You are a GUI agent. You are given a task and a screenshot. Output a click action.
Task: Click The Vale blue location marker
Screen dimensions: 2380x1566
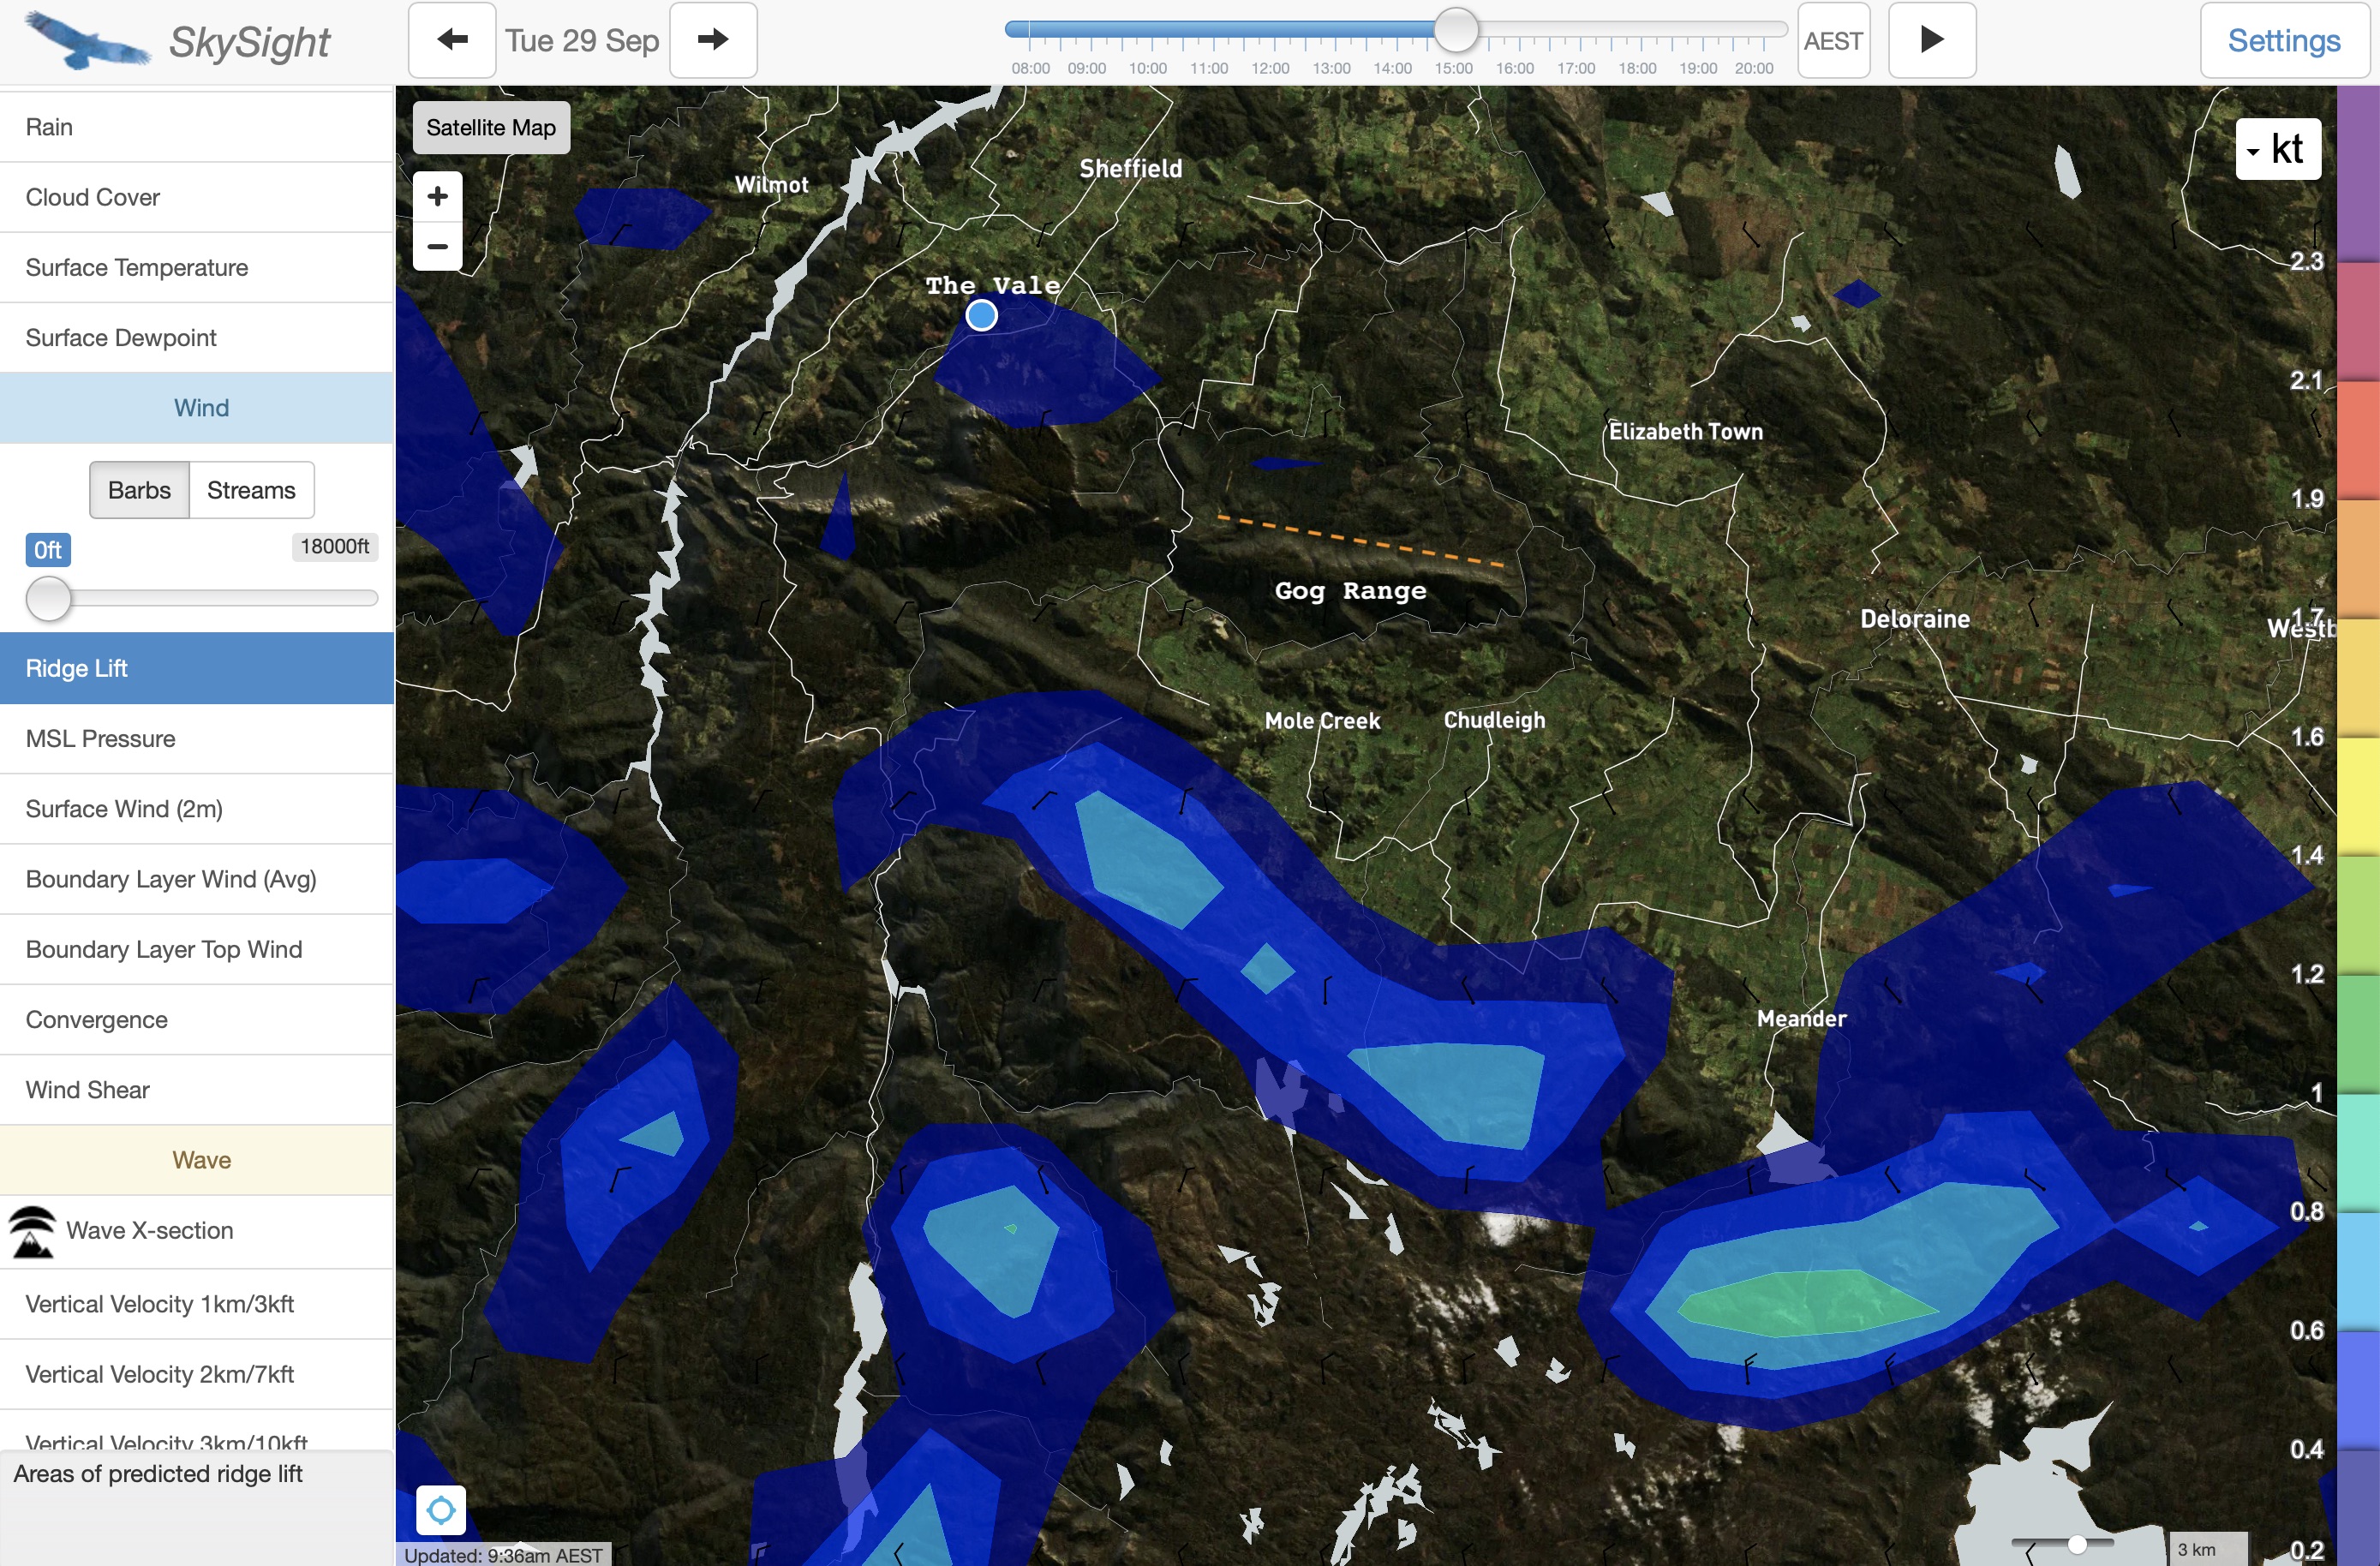[981, 316]
